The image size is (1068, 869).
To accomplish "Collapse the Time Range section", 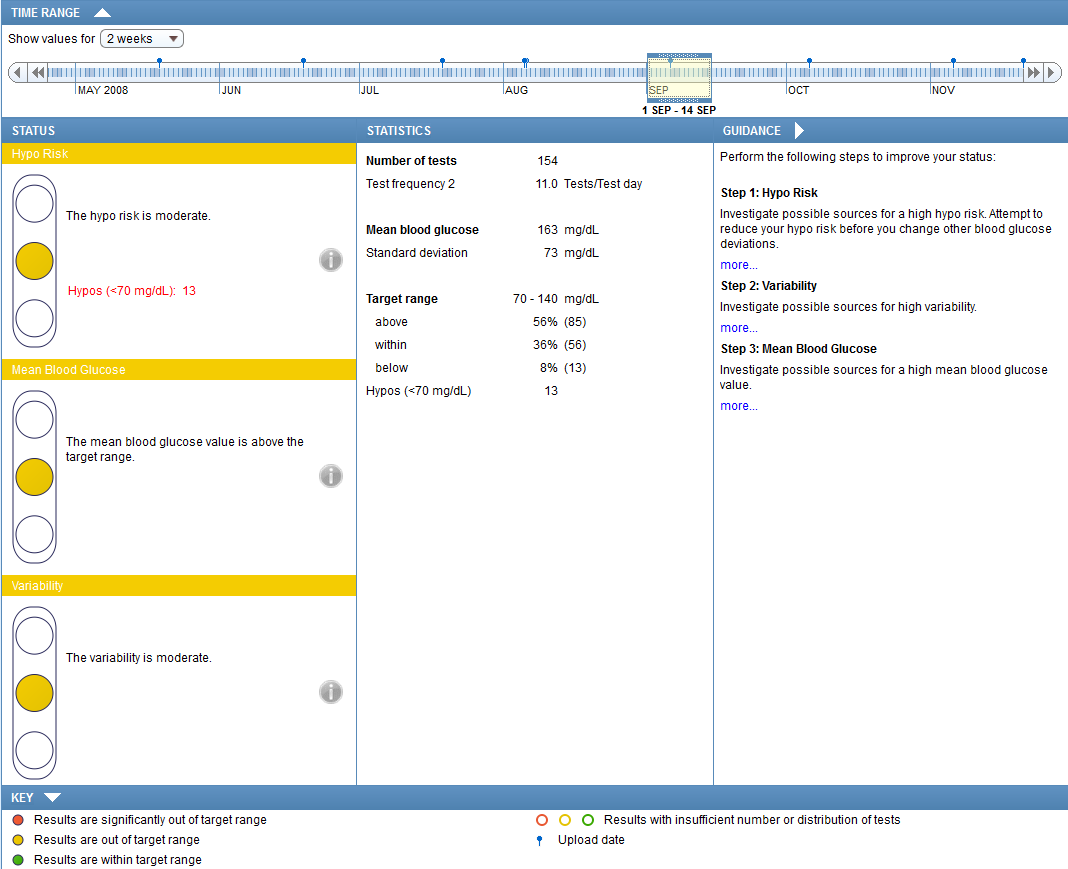I will [102, 12].
